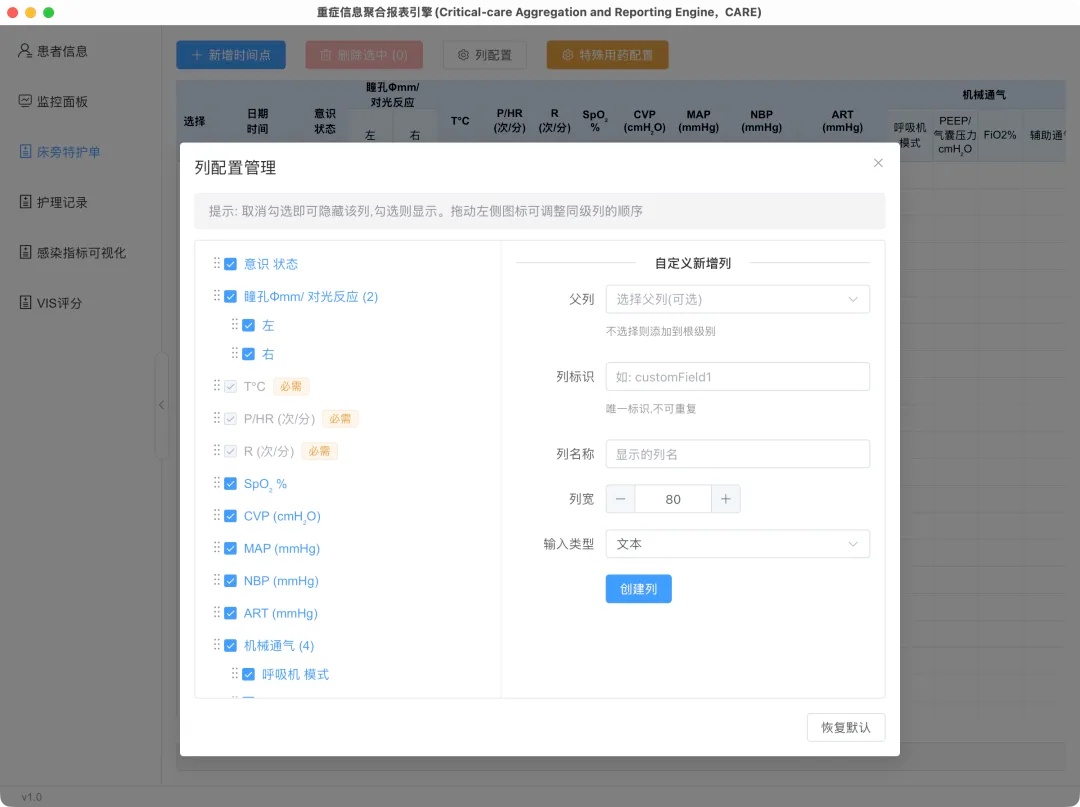This screenshot has height=807, width=1080.
Task: Click the 唯一标识,不可重复 hint text
Action: point(651,408)
